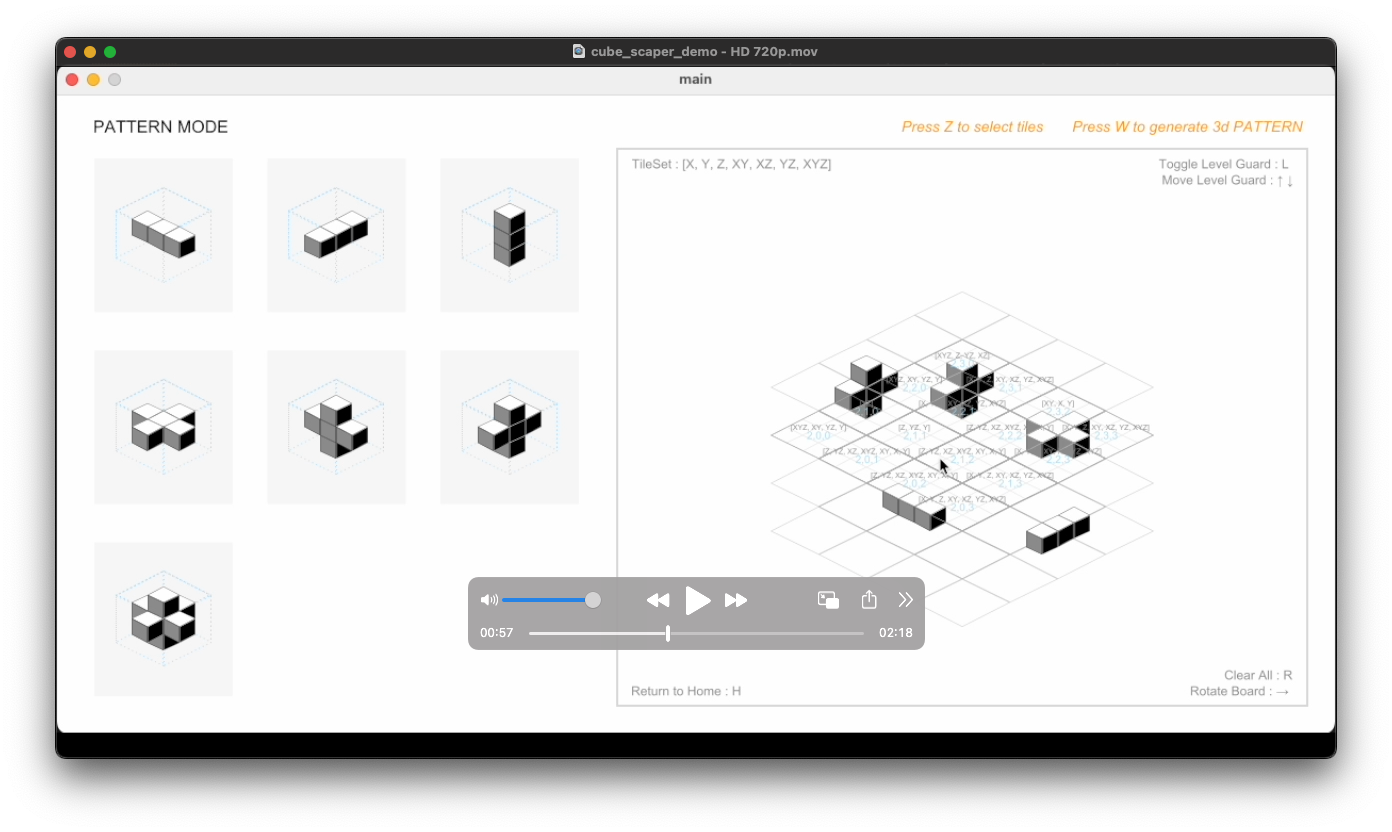The width and height of the screenshot is (1392, 832).
Task: Click the fast-forward button in player controls
Action: click(736, 600)
